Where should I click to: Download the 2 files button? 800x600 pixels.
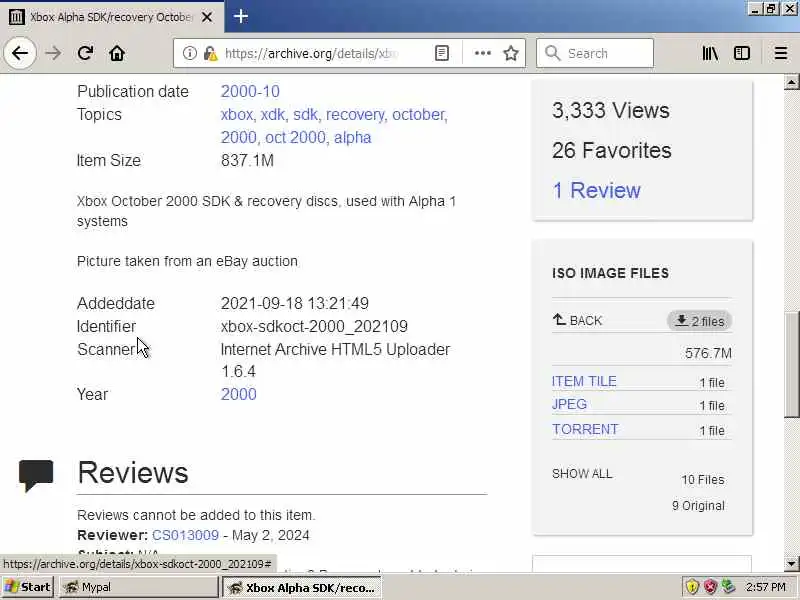click(699, 321)
